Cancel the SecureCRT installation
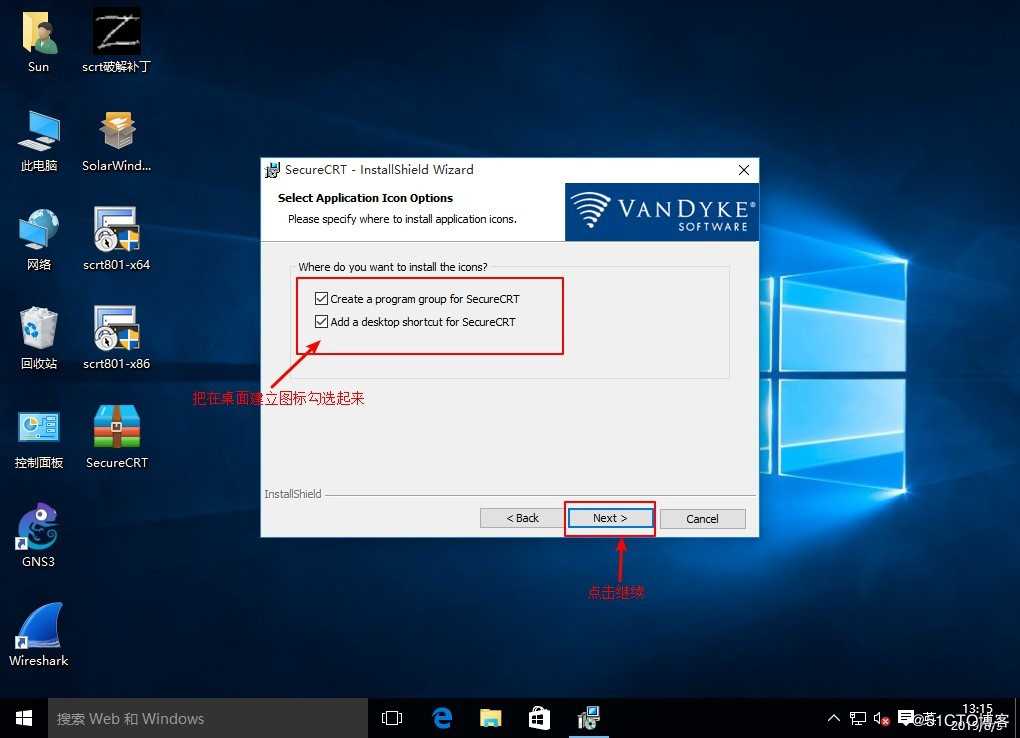Viewport: 1020px width, 738px height. 703,519
